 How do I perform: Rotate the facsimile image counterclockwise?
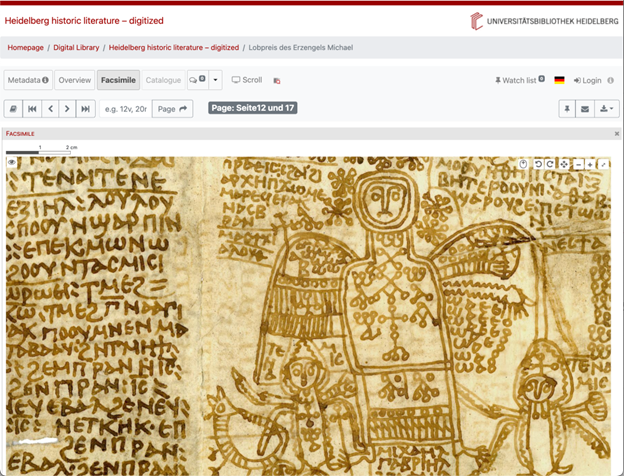click(538, 164)
